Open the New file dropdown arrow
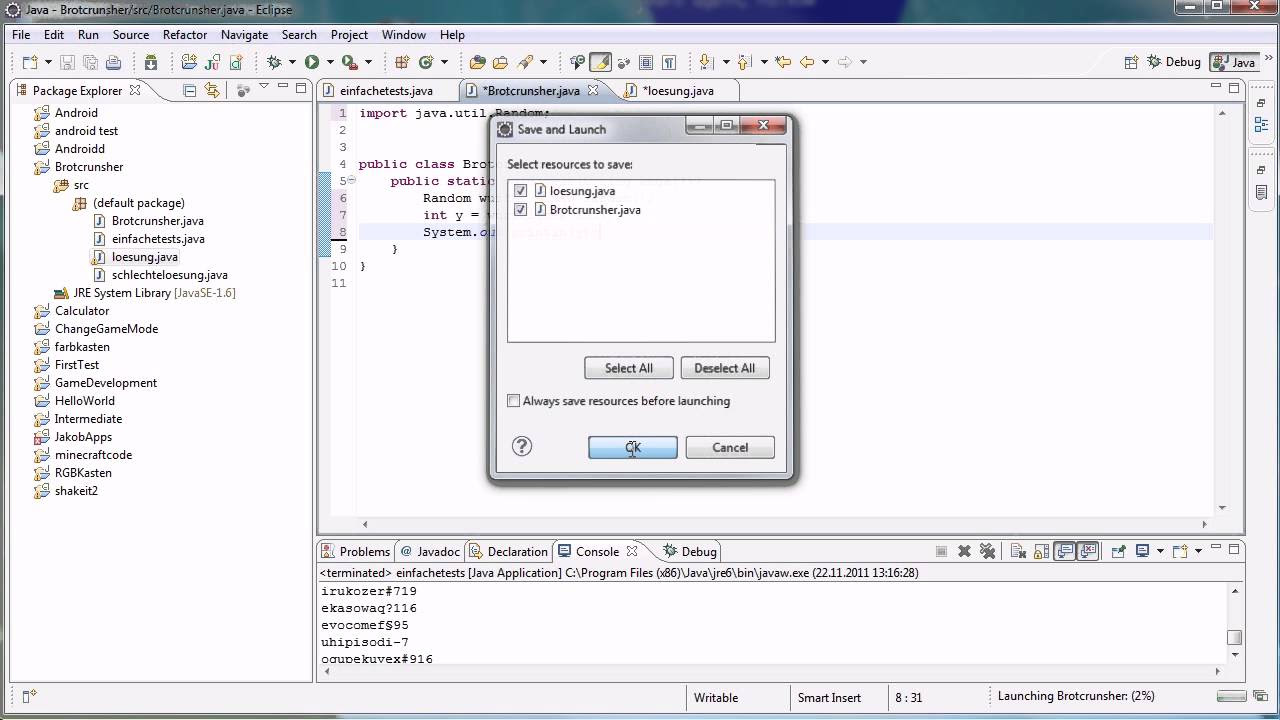 (48, 62)
